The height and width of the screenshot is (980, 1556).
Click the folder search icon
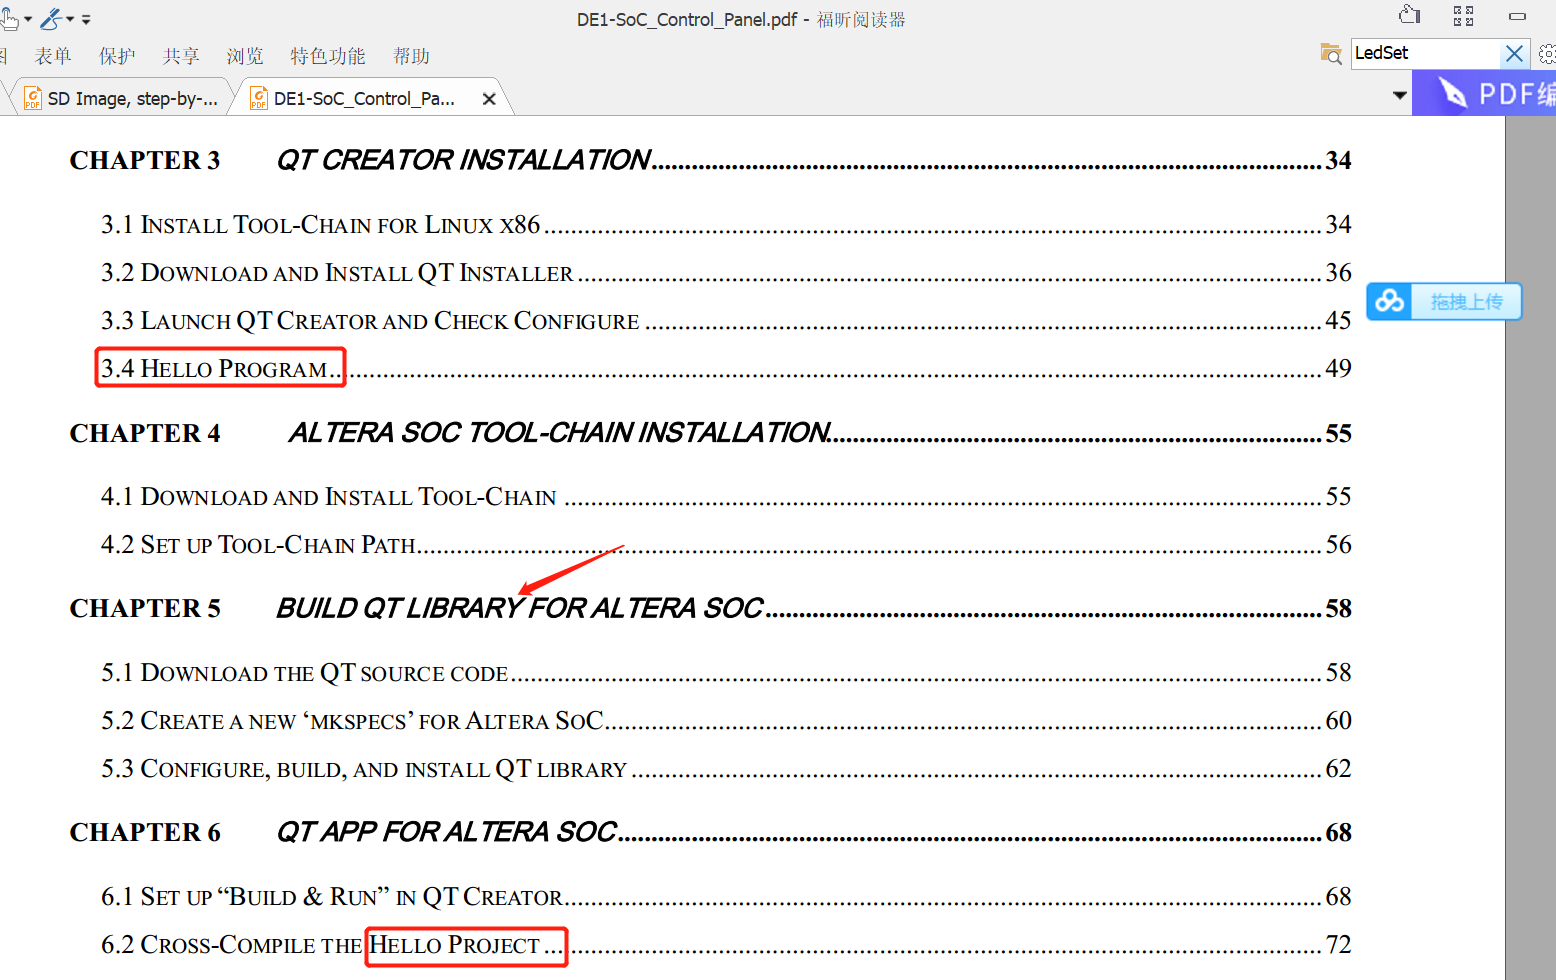[1331, 54]
